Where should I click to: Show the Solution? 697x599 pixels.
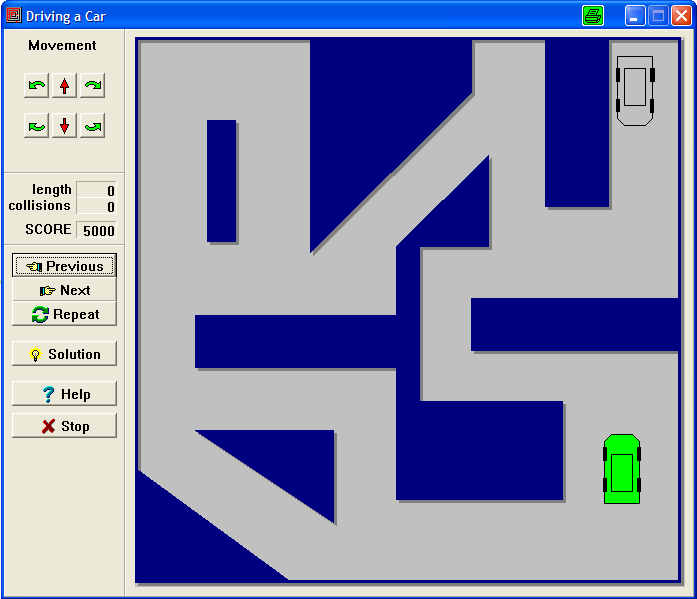click(64, 354)
